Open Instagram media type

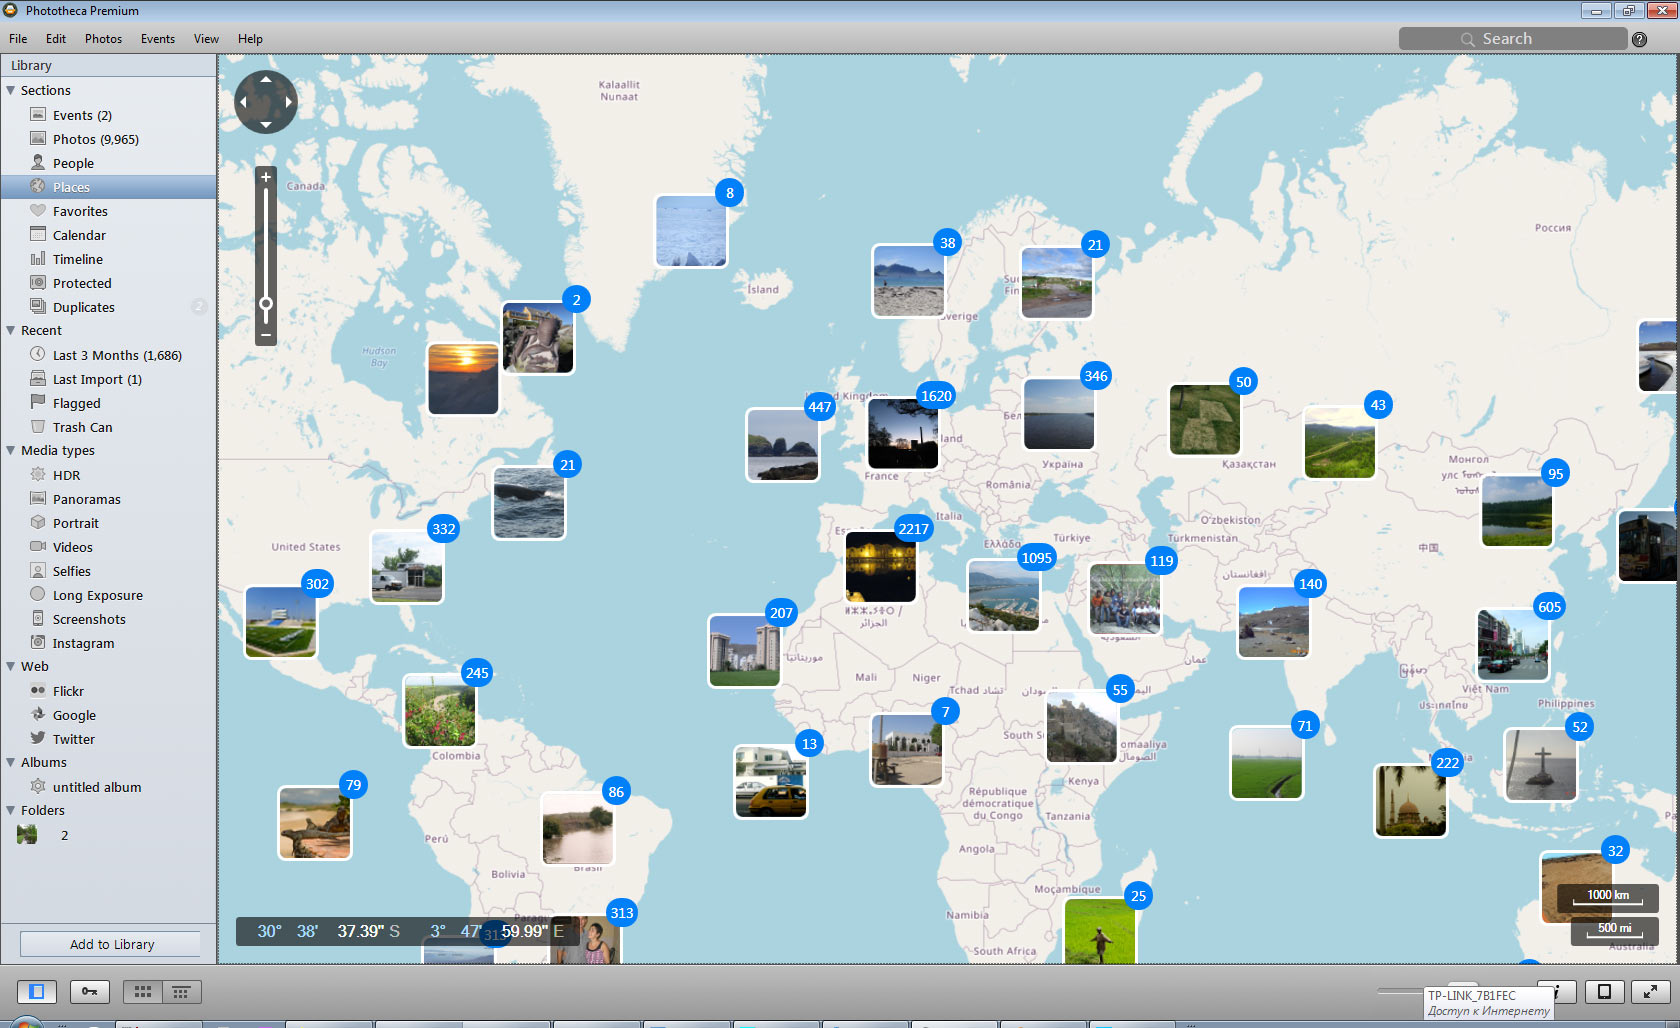108,643
